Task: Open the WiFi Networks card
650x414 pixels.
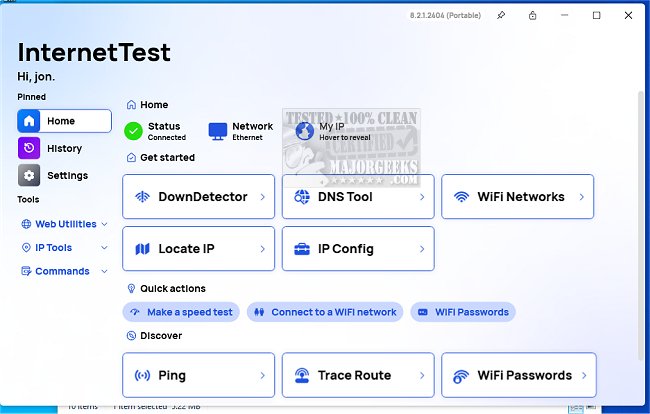Action: click(517, 197)
